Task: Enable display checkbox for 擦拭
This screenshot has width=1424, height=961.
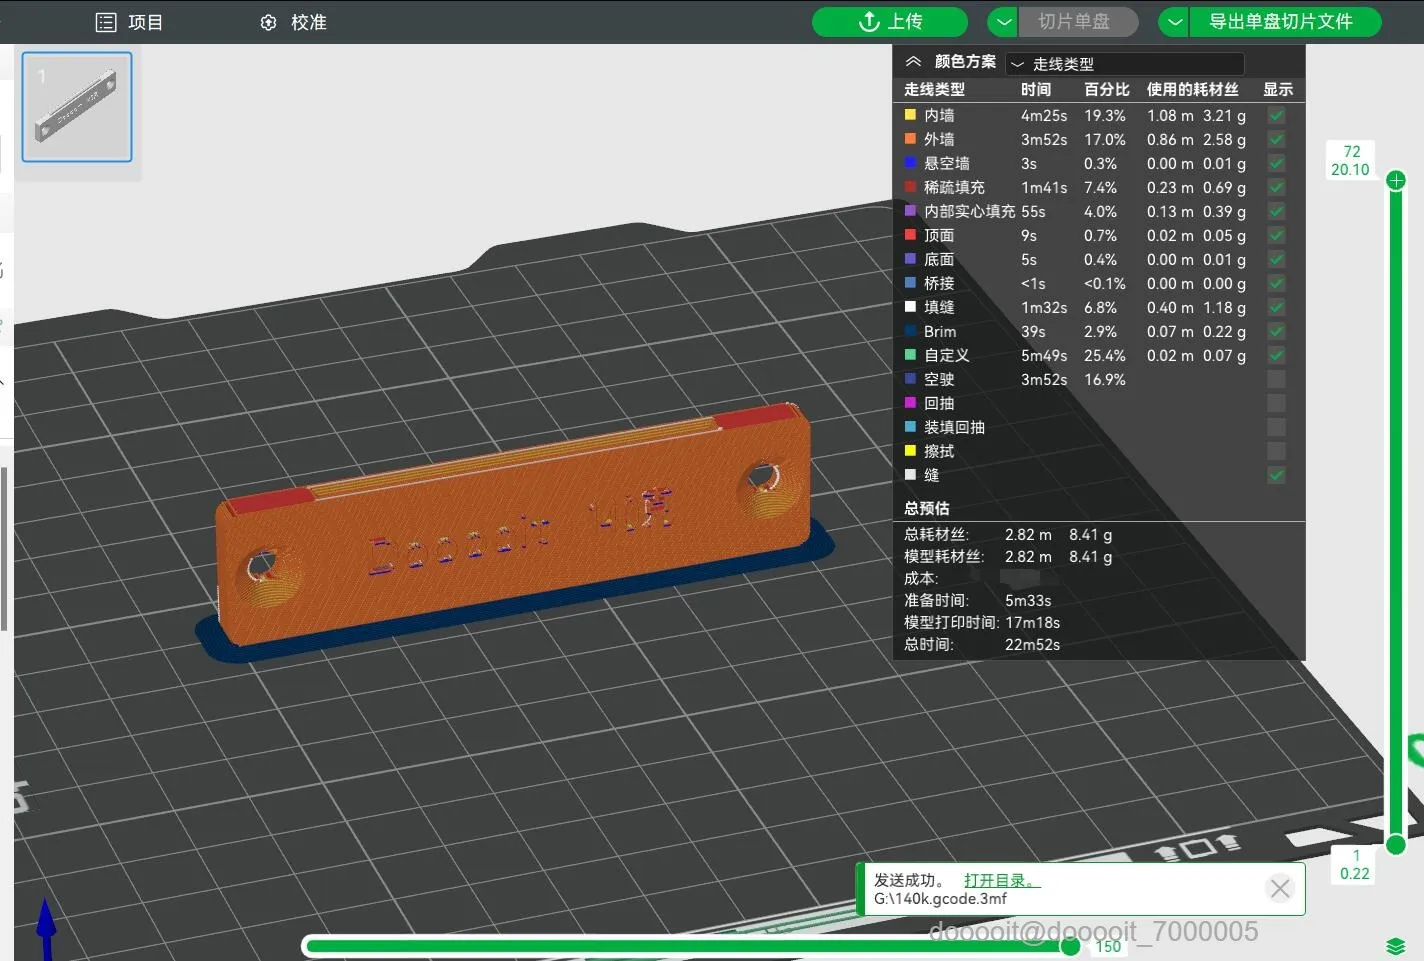Action: [x=1276, y=452]
